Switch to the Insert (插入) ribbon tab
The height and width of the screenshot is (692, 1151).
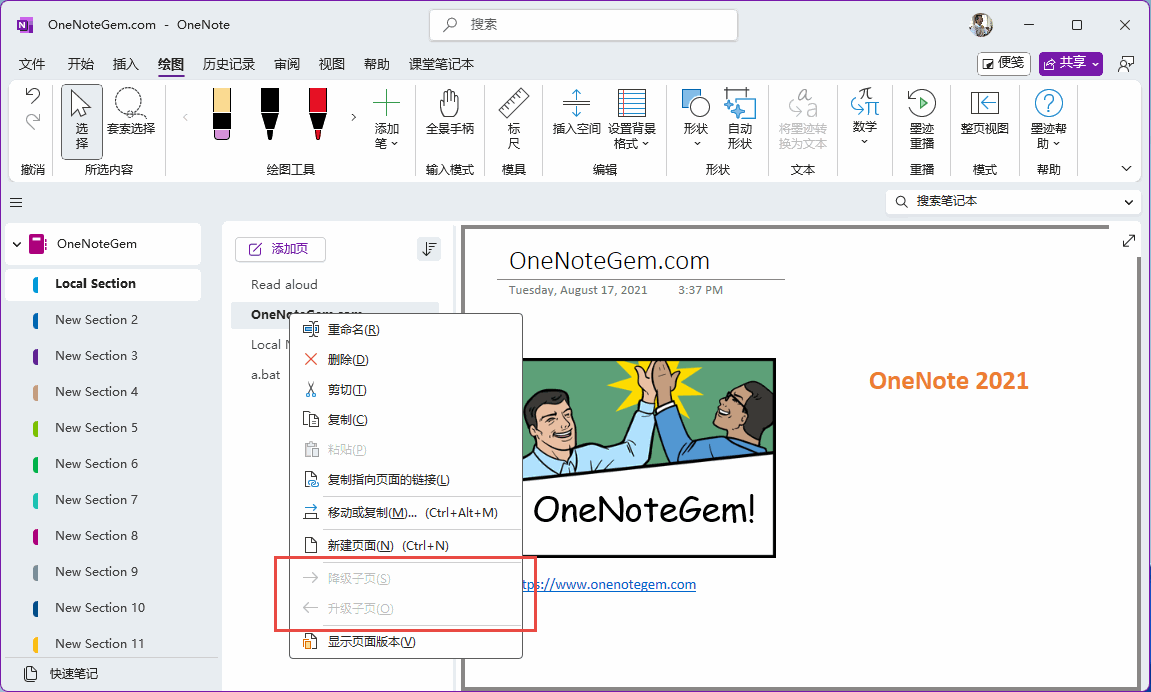(126, 64)
